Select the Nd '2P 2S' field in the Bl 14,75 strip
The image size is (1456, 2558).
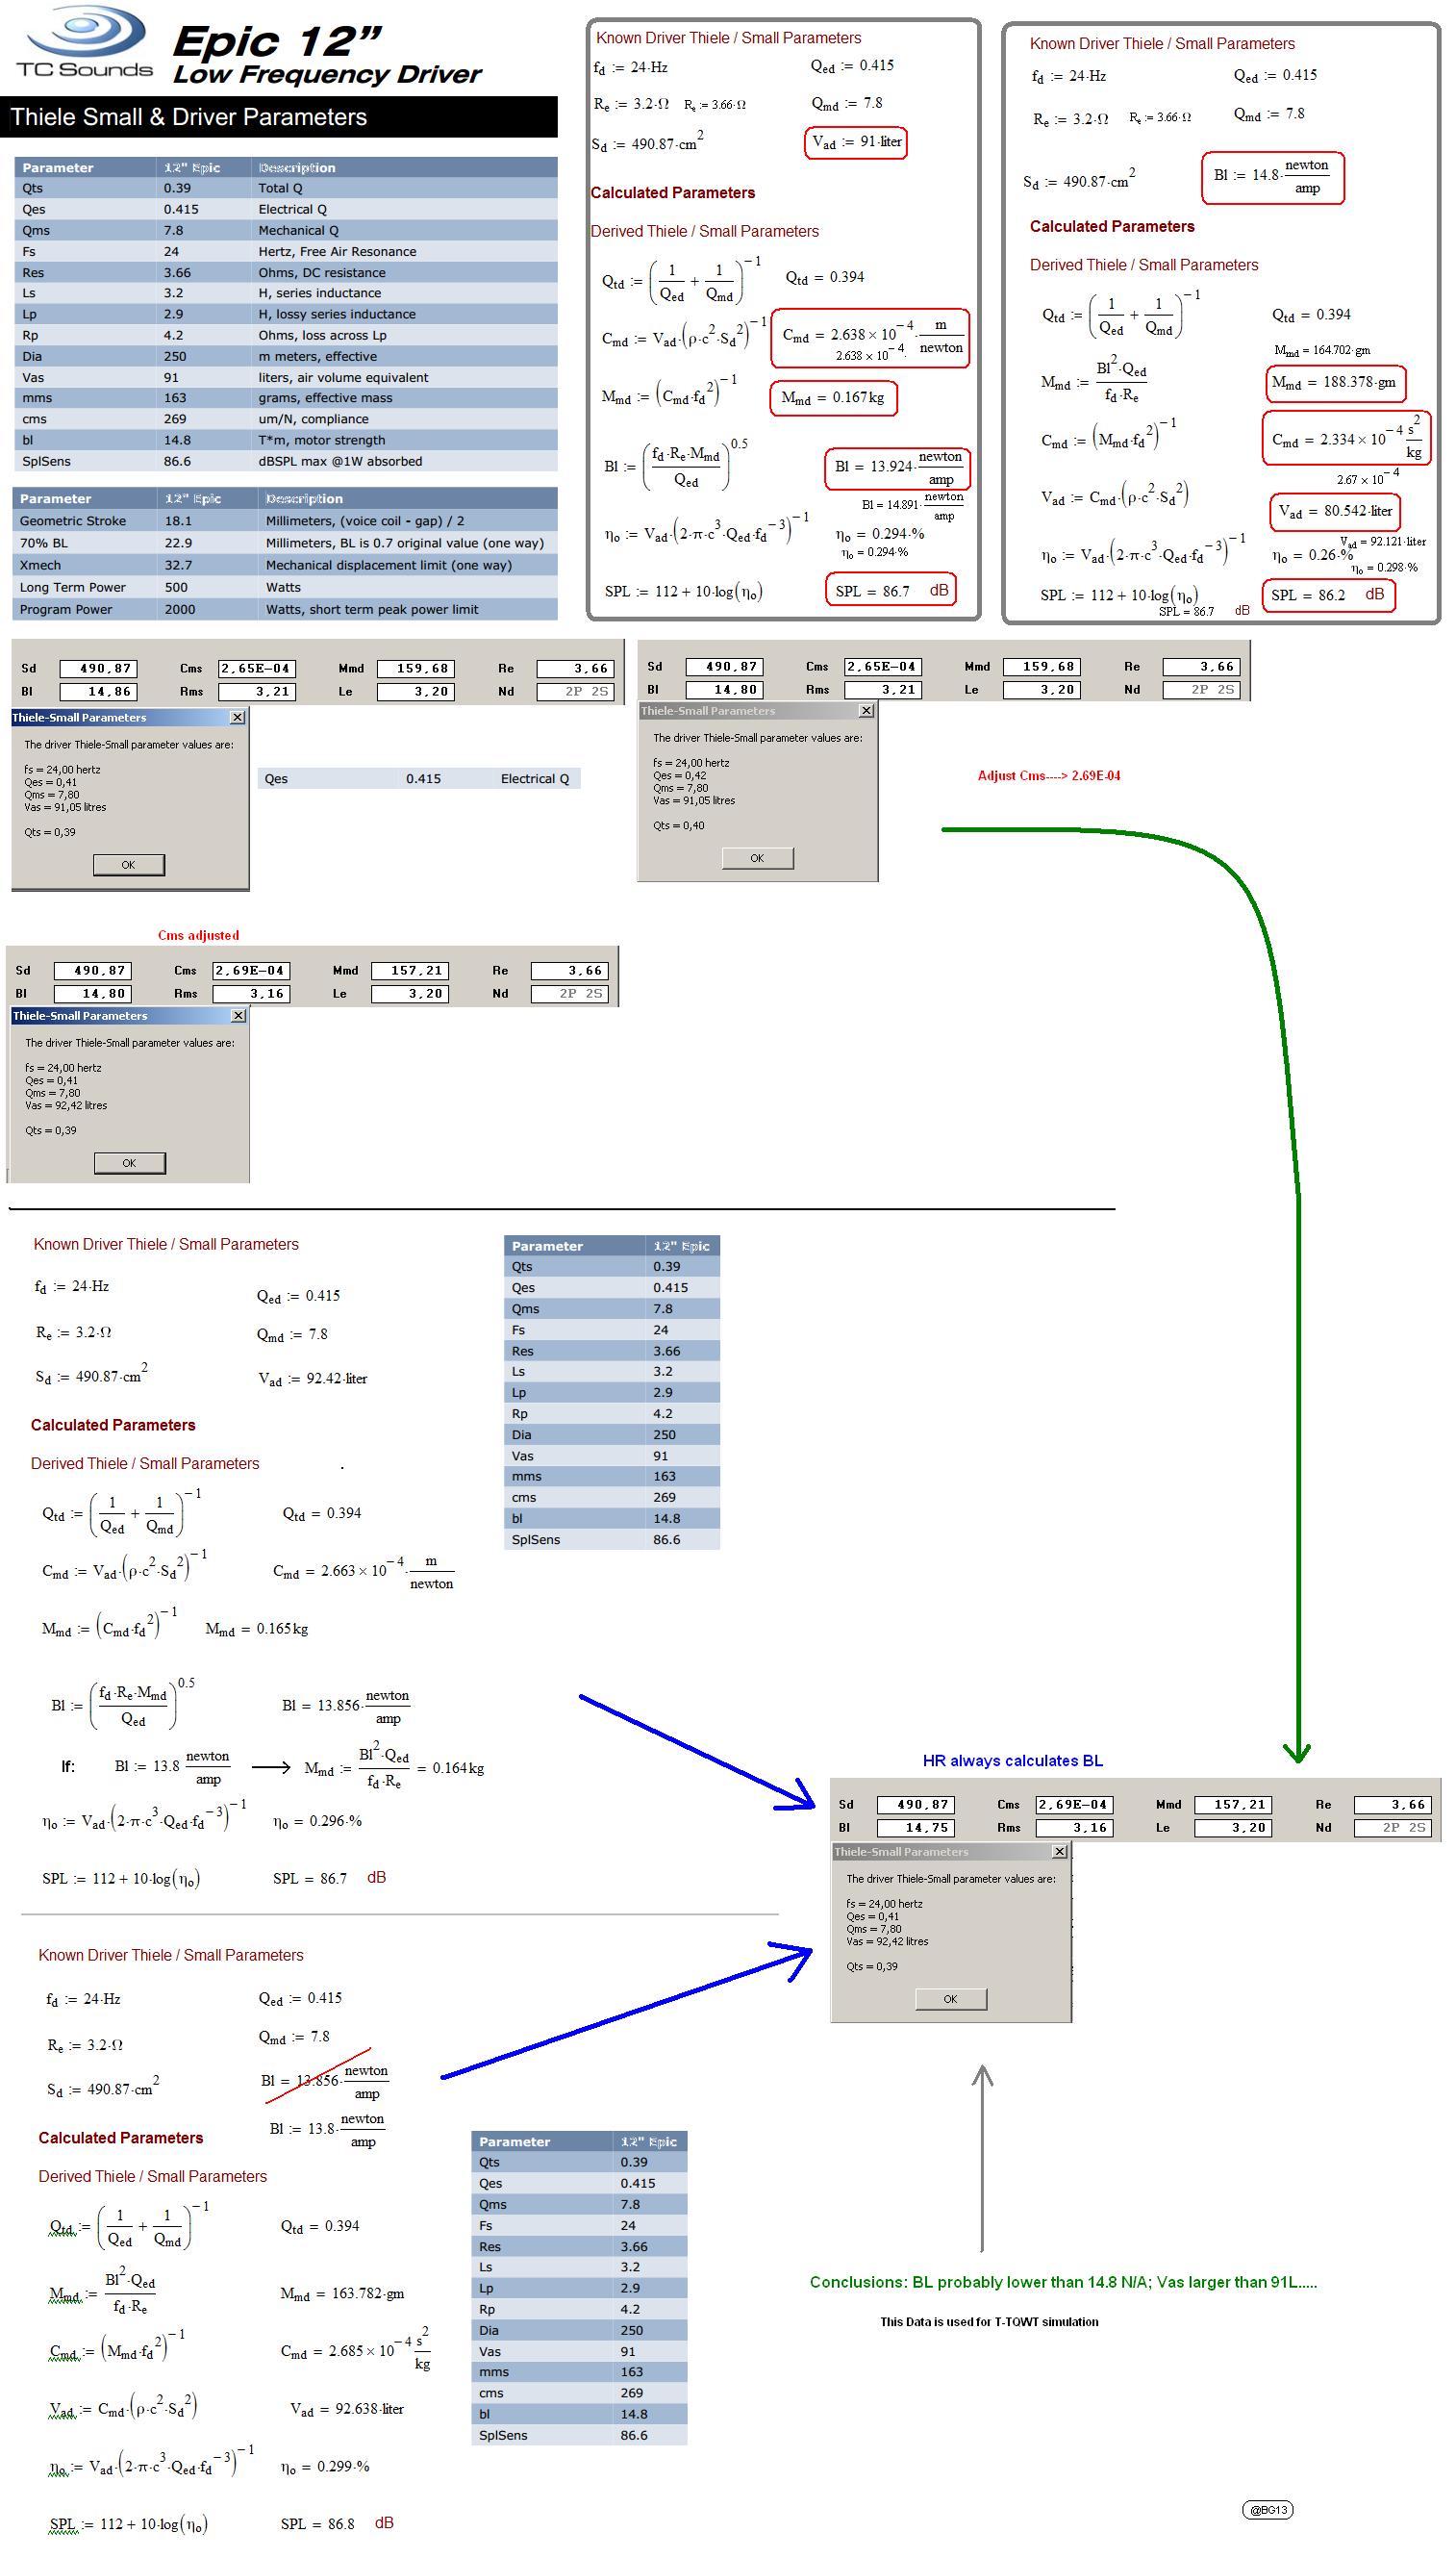pos(1393,1827)
